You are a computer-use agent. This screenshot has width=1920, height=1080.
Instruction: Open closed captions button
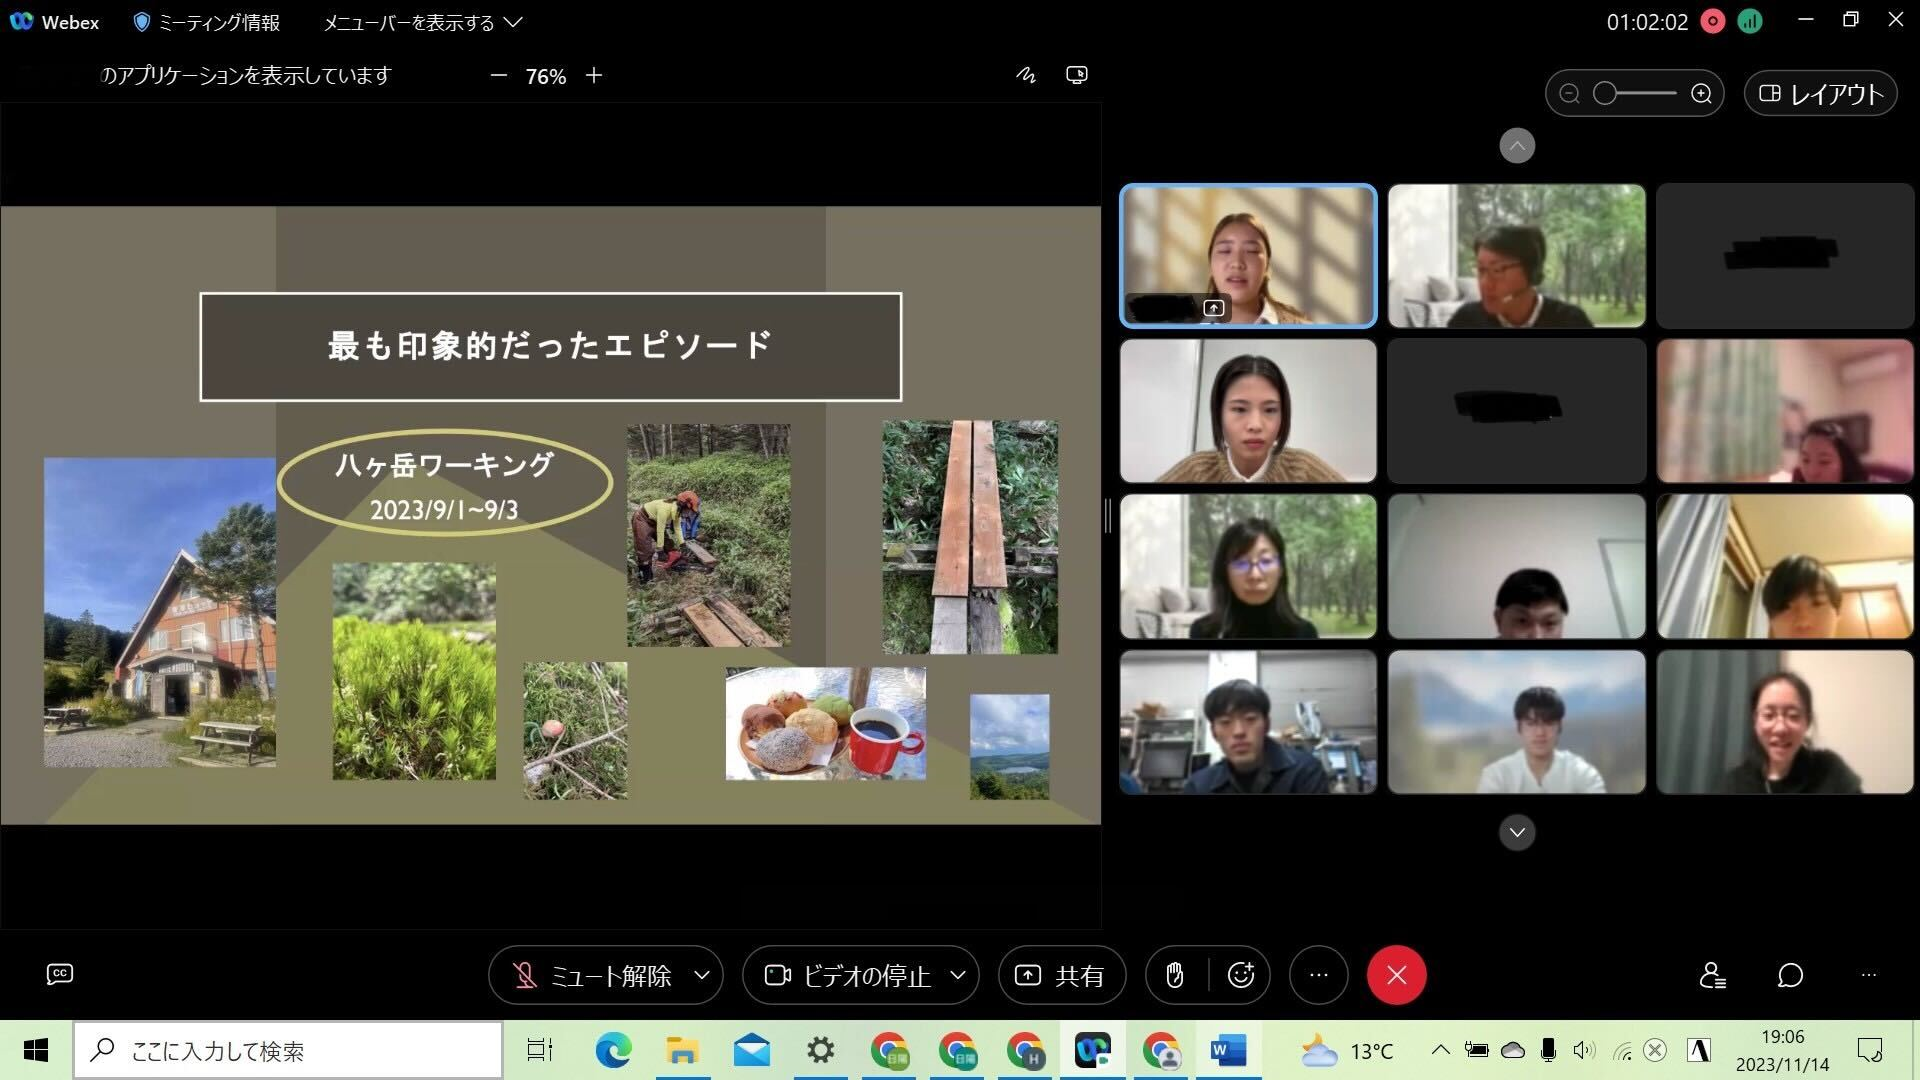click(x=60, y=974)
